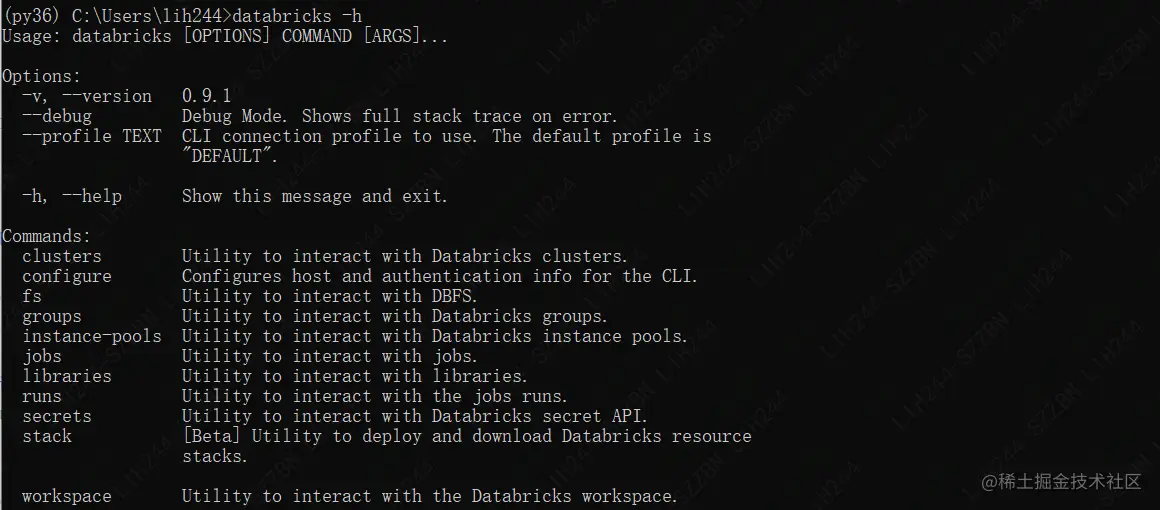The image size is (1160, 510).
Task: Click the 'runs' command name
Action: tap(42, 396)
